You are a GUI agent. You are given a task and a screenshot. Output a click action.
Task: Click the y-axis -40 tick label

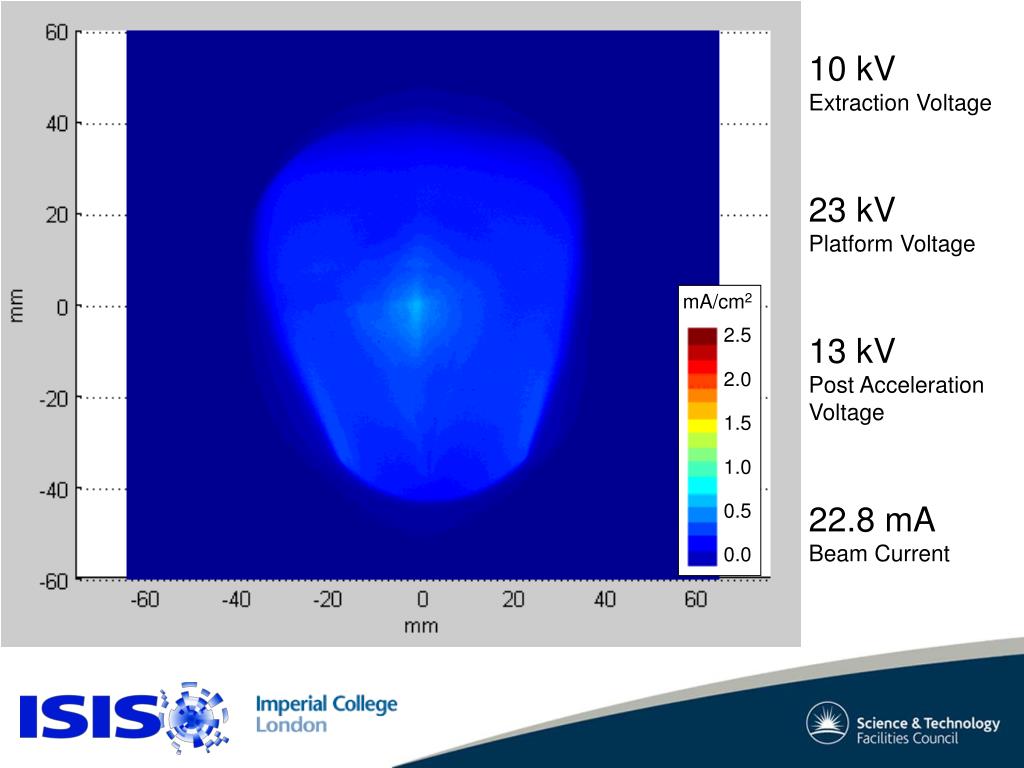pyautogui.click(x=54, y=490)
